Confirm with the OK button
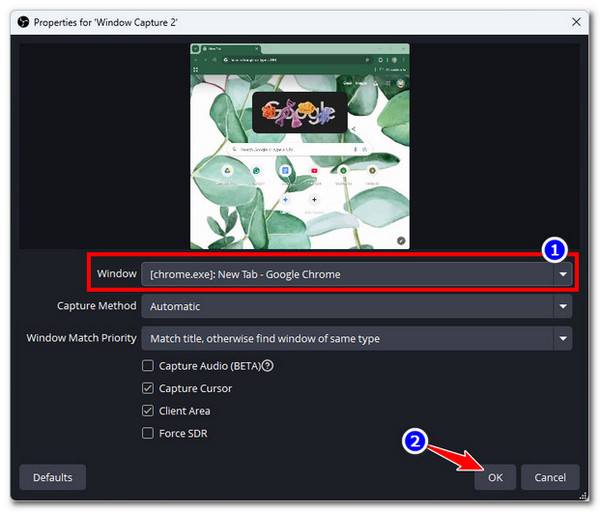600x512 pixels. point(495,477)
